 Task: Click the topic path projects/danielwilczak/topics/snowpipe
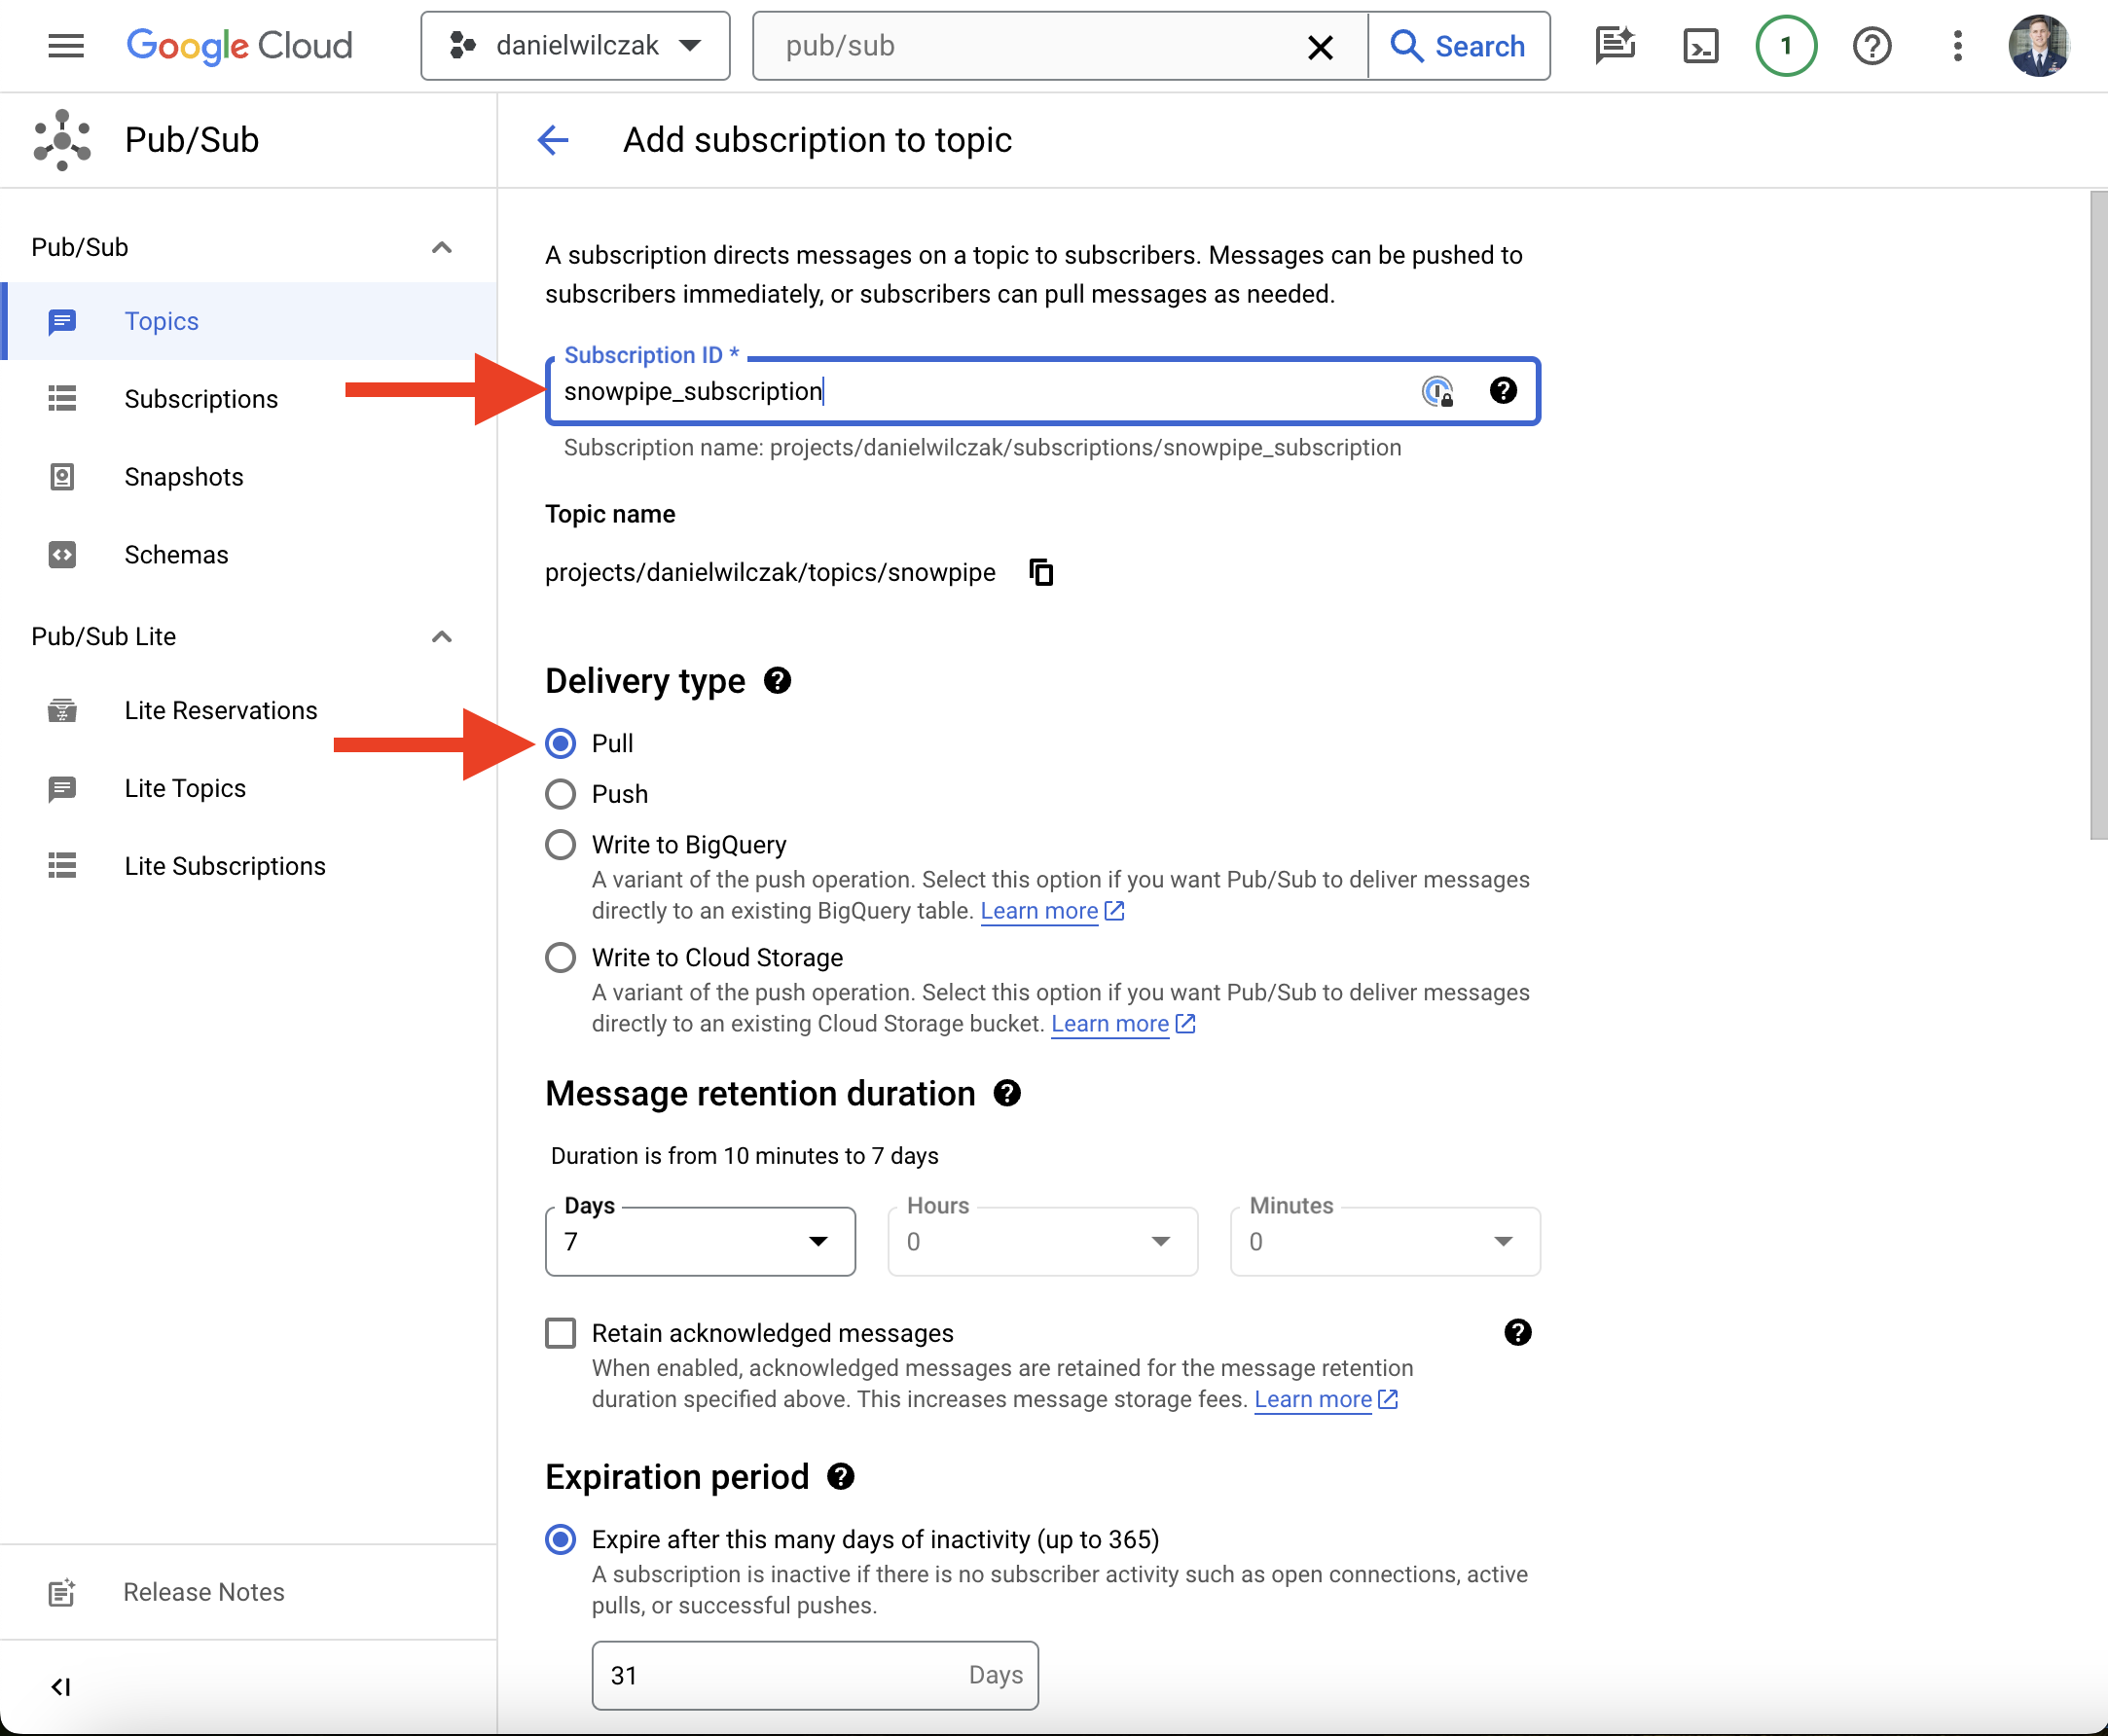(770, 572)
